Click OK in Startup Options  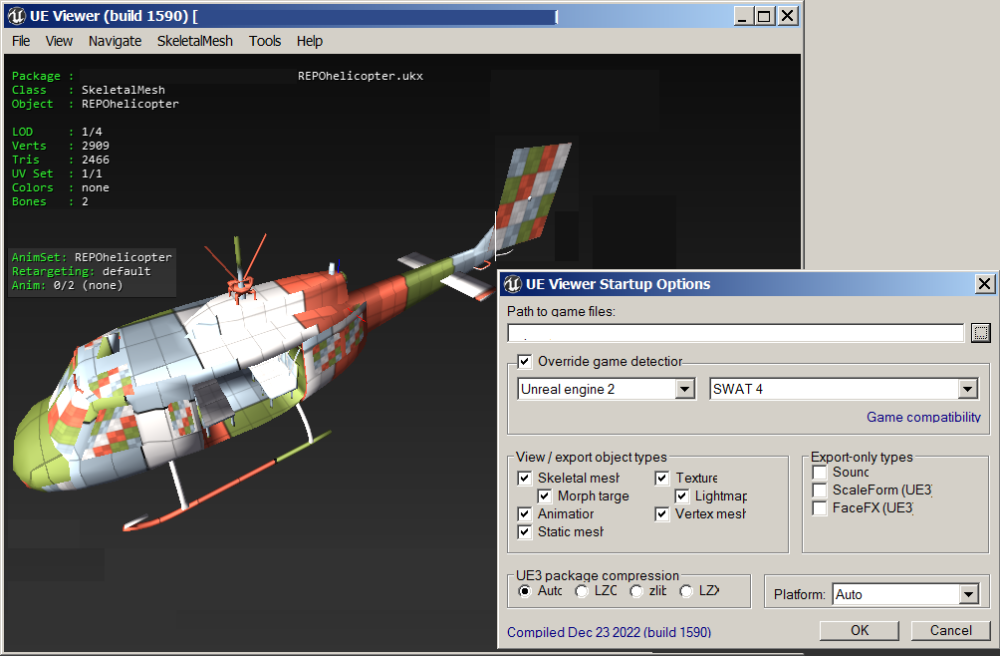point(859,630)
